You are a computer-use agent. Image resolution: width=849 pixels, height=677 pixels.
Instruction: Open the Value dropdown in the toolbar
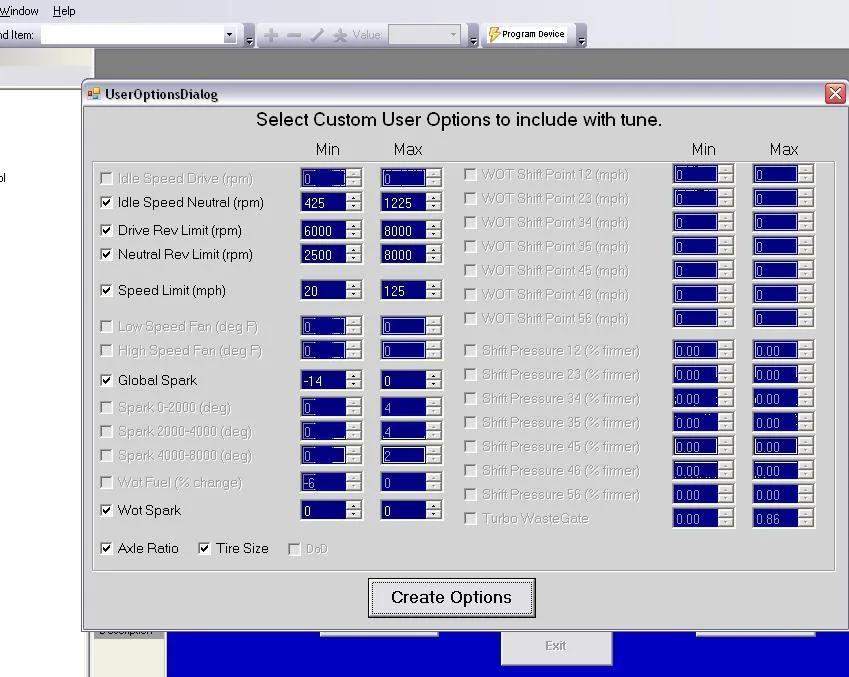point(453,35)
